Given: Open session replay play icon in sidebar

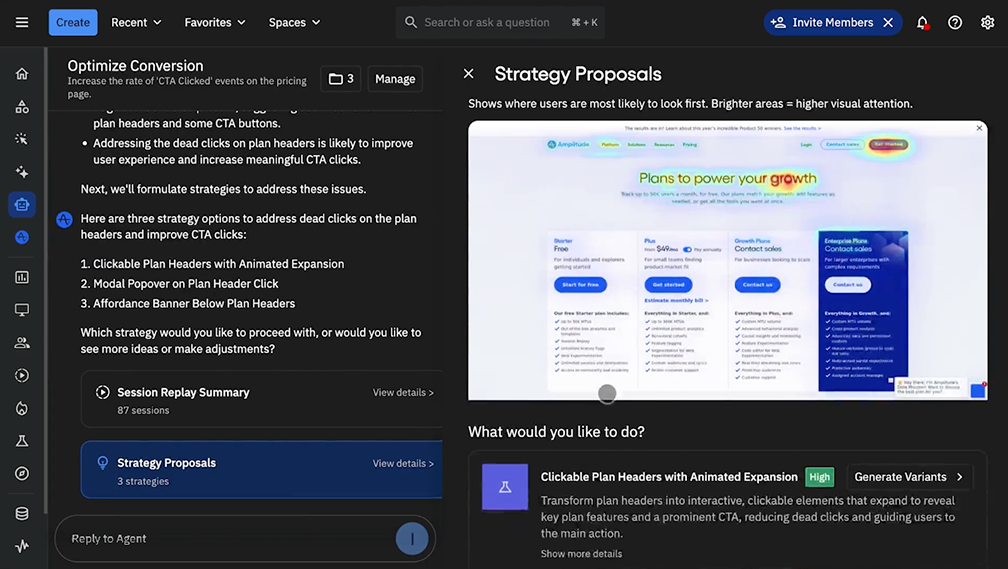Looking at the screenshot, I should point(22,375).
